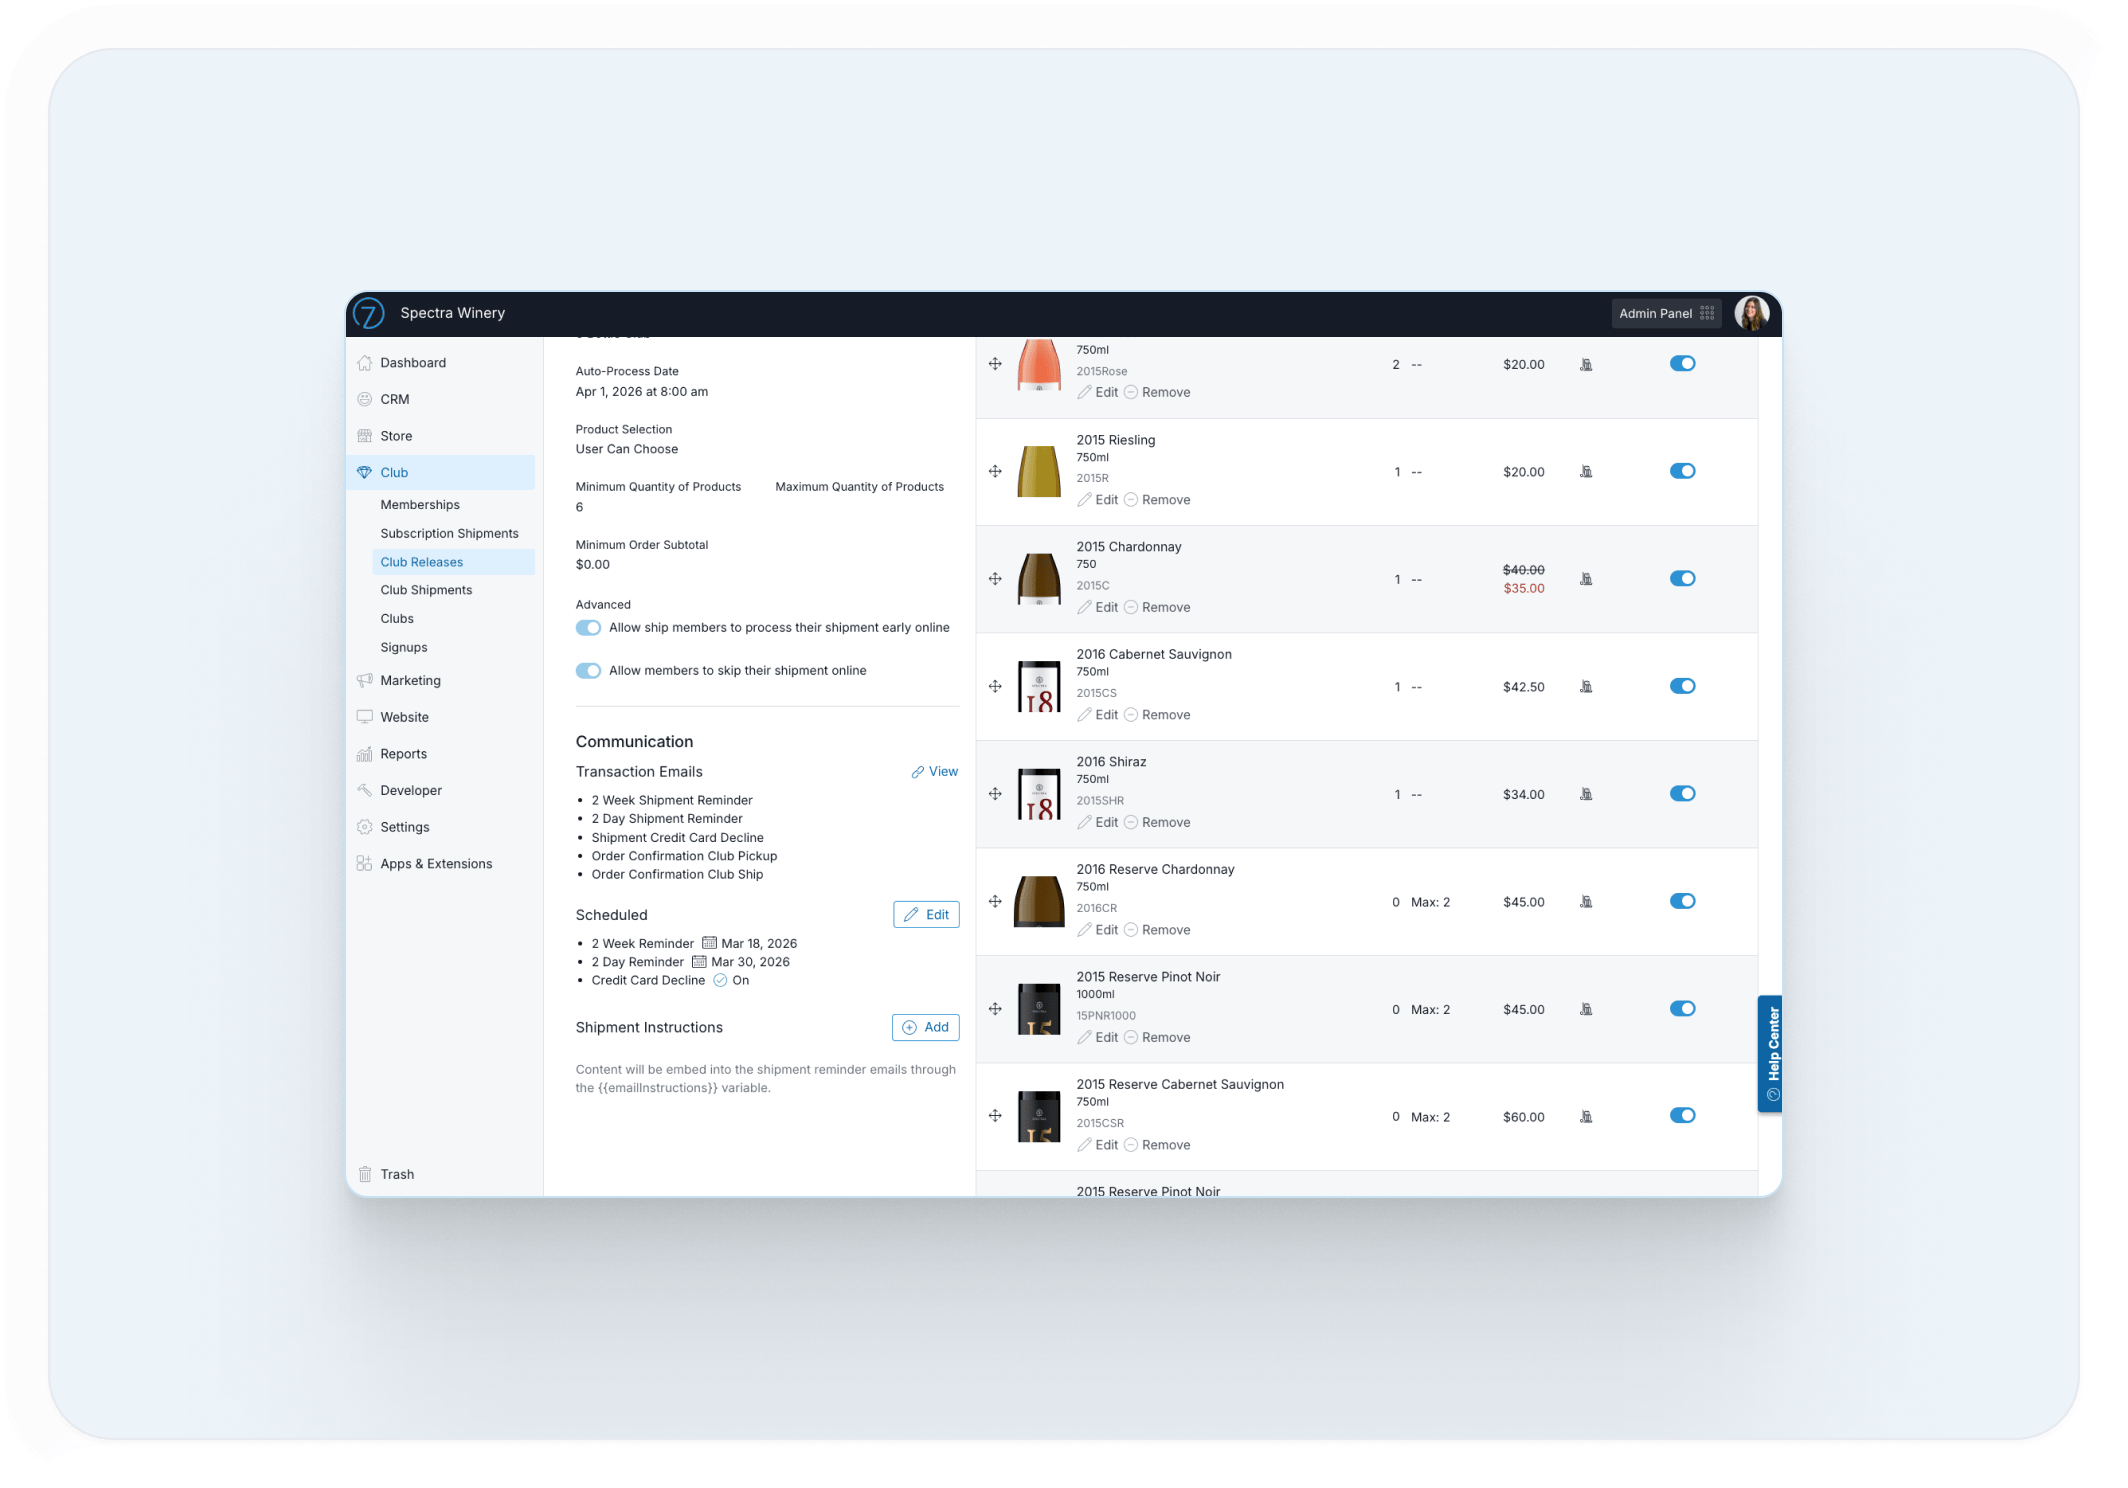Select Club Shipments submenu item
Screen dimensions: 2128x1488
426,590
